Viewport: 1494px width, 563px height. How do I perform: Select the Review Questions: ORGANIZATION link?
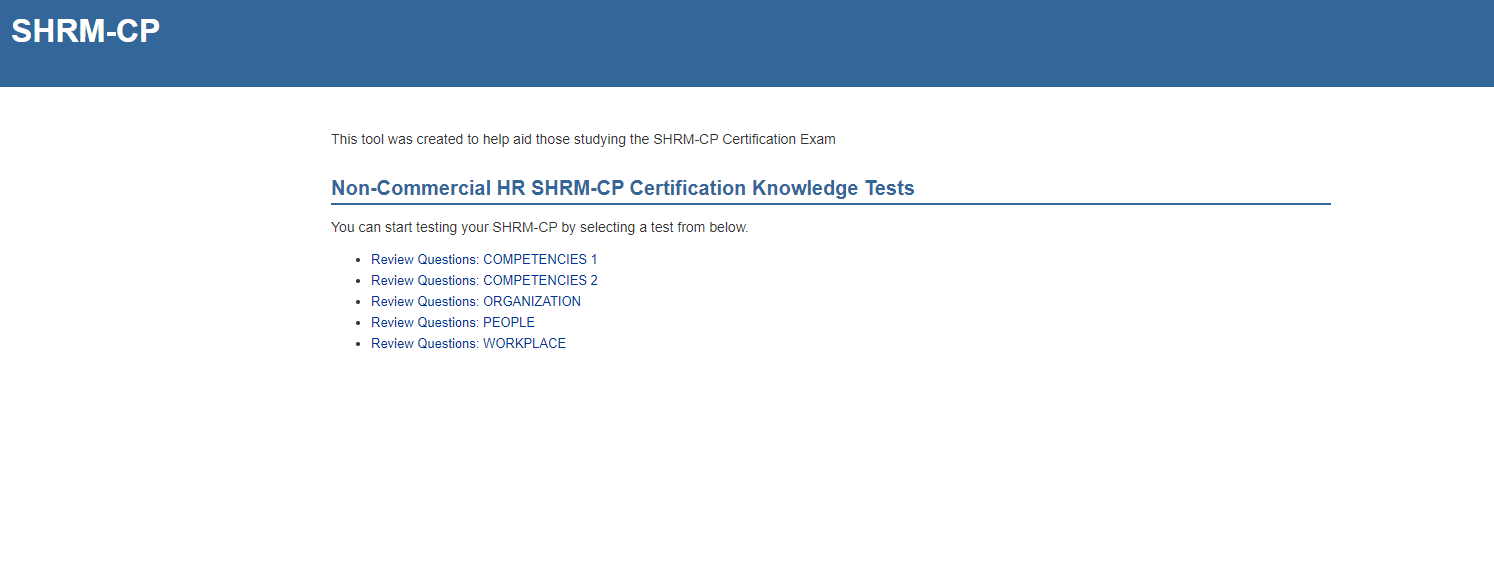[475, 301]
